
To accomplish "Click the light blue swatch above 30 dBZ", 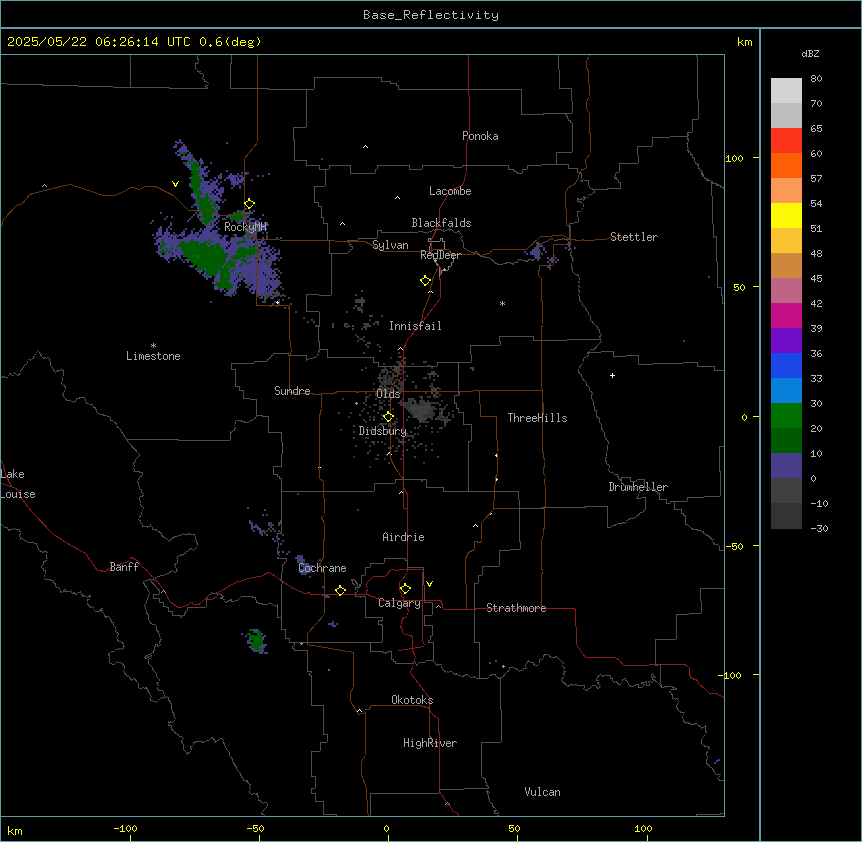I will (786, 390).
